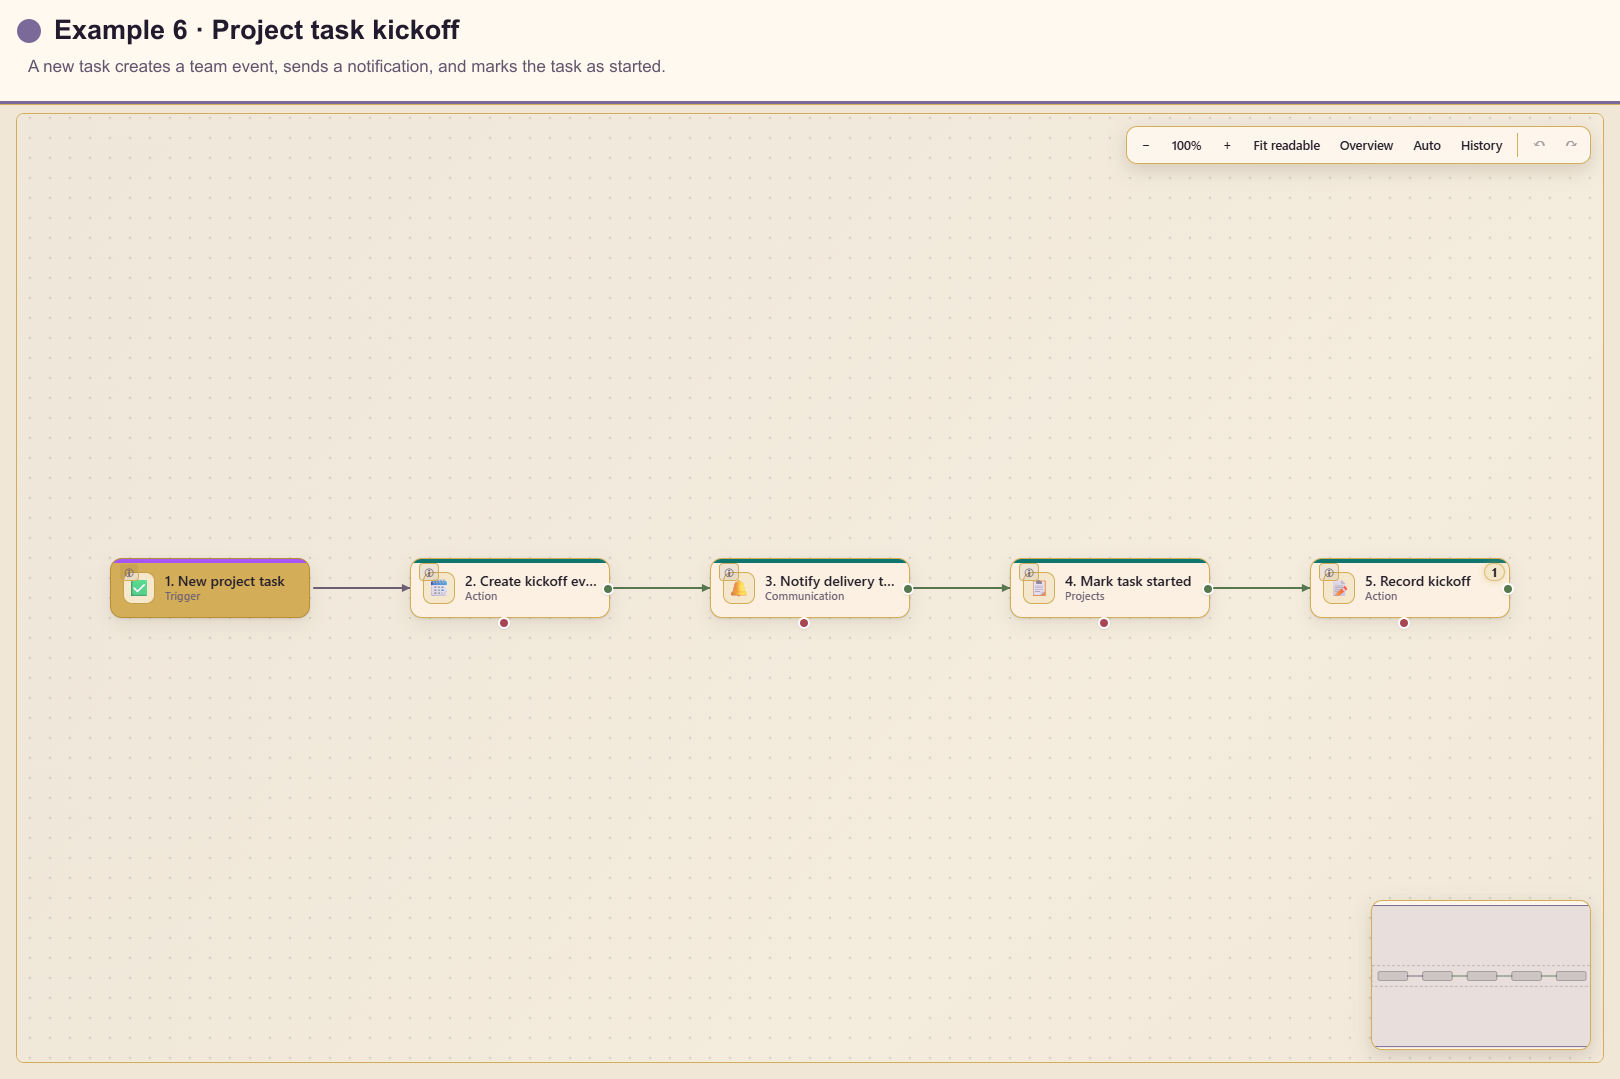Viewport: 1620px width, 1079px height.
Task: Select the 1. New project task trigger title
Action: point(225,581)
